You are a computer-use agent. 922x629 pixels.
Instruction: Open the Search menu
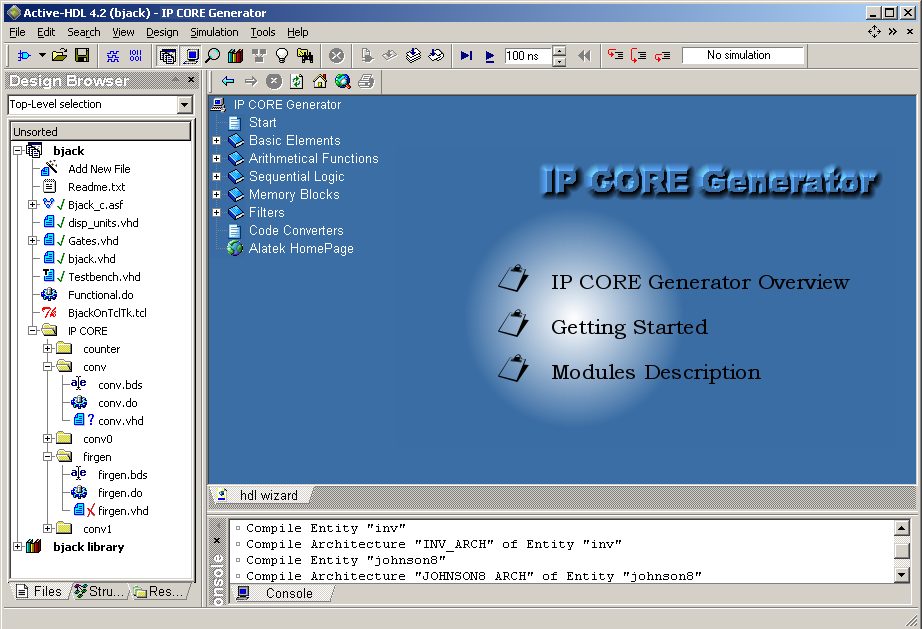coord(83,32)
